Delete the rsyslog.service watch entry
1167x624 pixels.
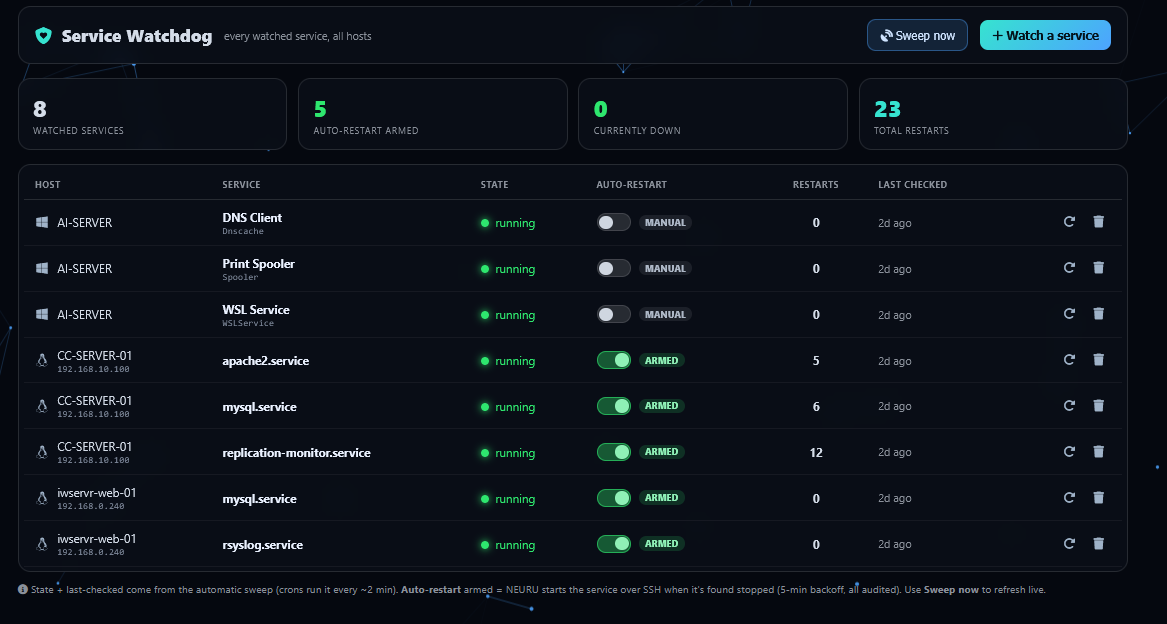pos(1099,544)
